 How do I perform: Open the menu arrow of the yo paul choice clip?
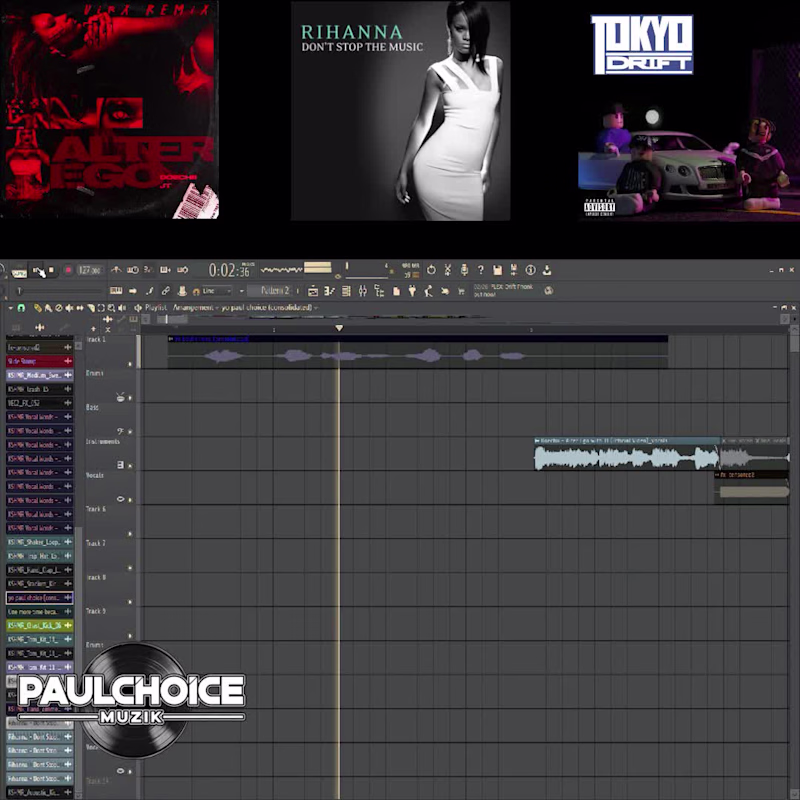(171, 339)
